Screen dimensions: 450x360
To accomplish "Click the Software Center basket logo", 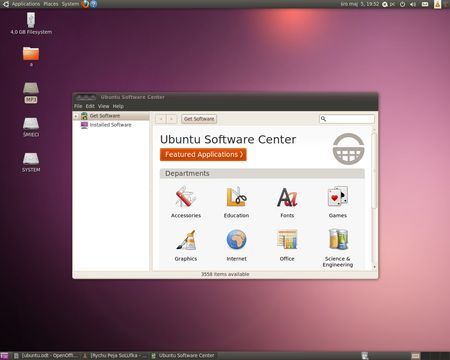I will 348,149.
